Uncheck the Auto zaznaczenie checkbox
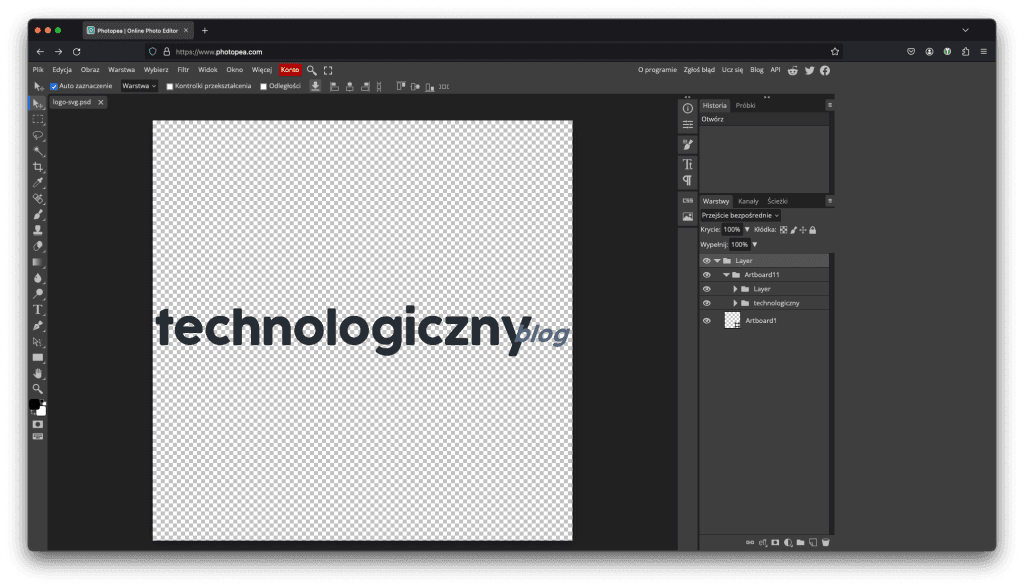1024x588 pixels. pos(54,86)
